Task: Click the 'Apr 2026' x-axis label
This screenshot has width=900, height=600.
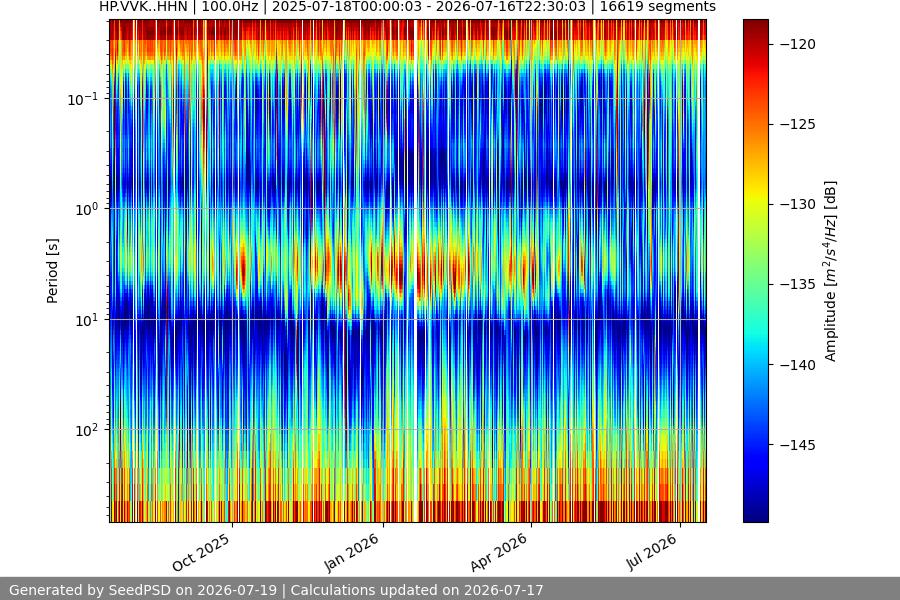Action: coord(499,552)
